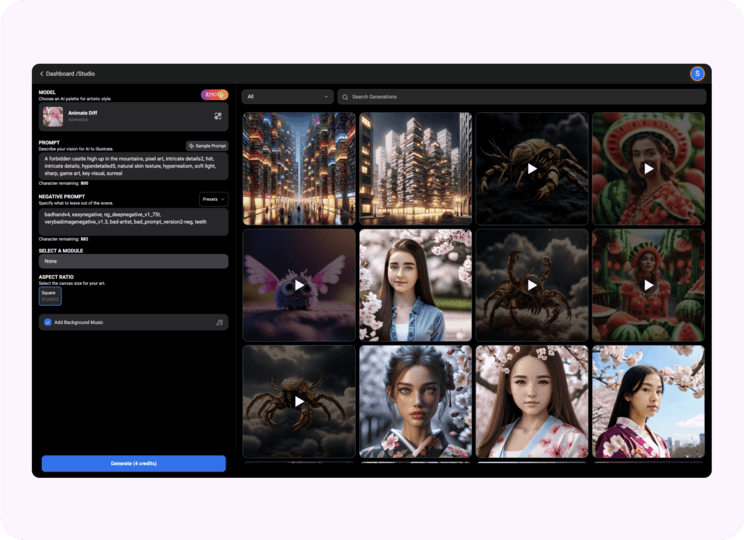Play the watermelon hat woman video
This screenshot has width=744, height=540.
[x=648, y=168]
